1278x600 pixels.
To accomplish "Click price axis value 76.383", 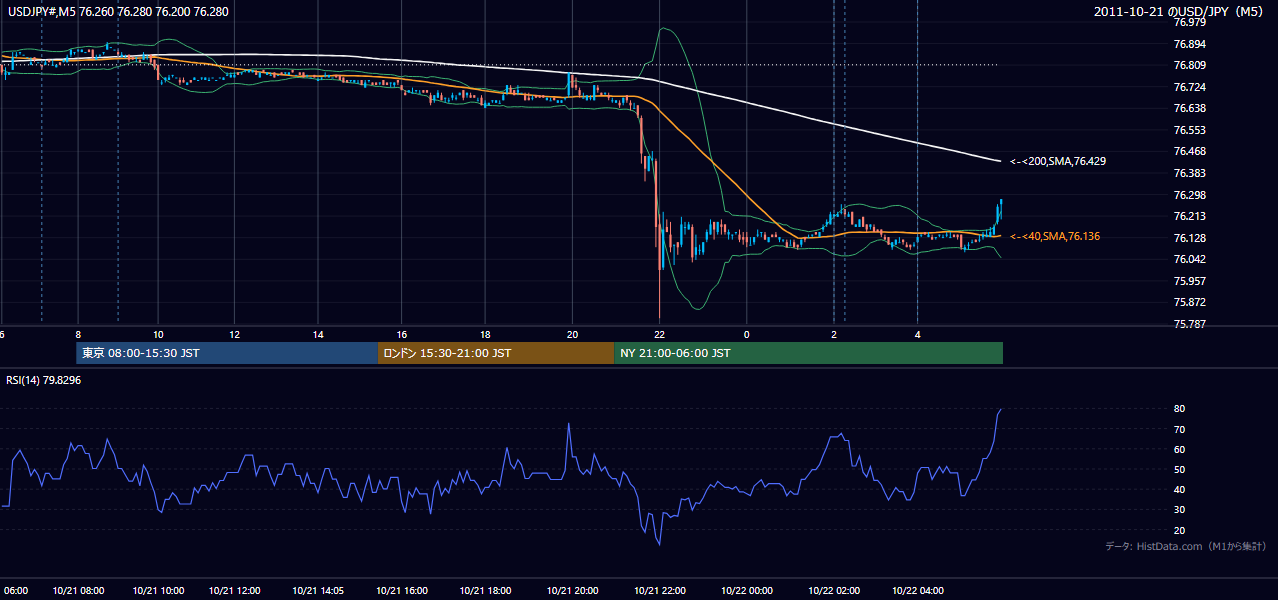I will point(1188,173).
